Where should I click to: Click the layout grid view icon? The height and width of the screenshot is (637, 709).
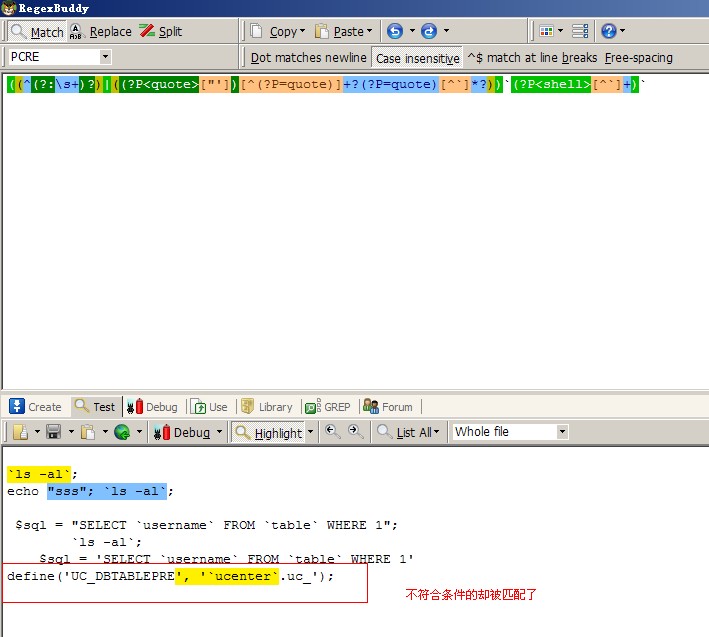pos(545,31)
